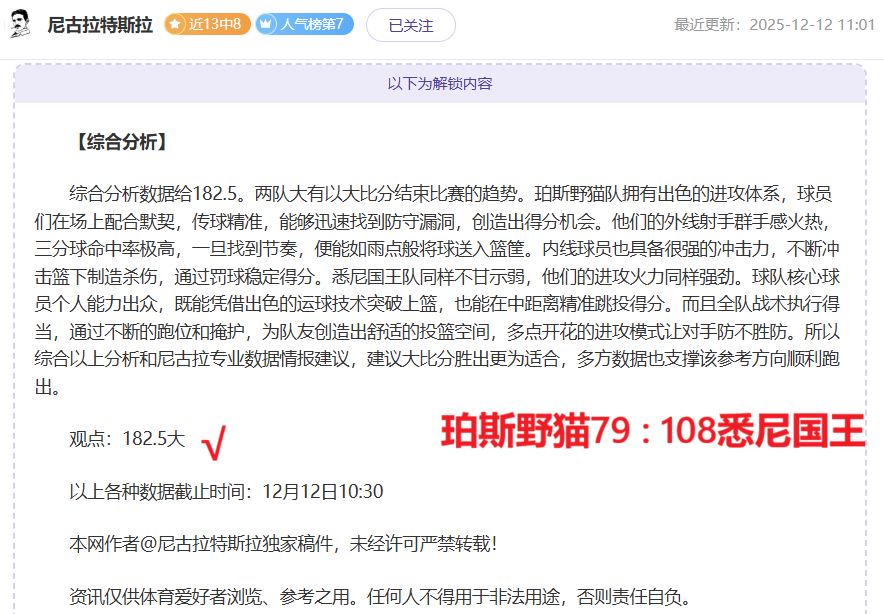Viewport: 884px width, 614px height.
Task: Click the author avatar image
Action: (20, 24)
